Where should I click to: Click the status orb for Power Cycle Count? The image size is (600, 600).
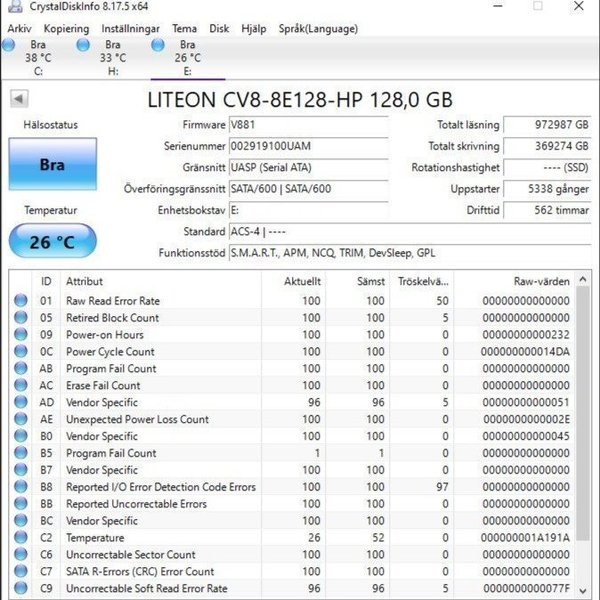21,351
